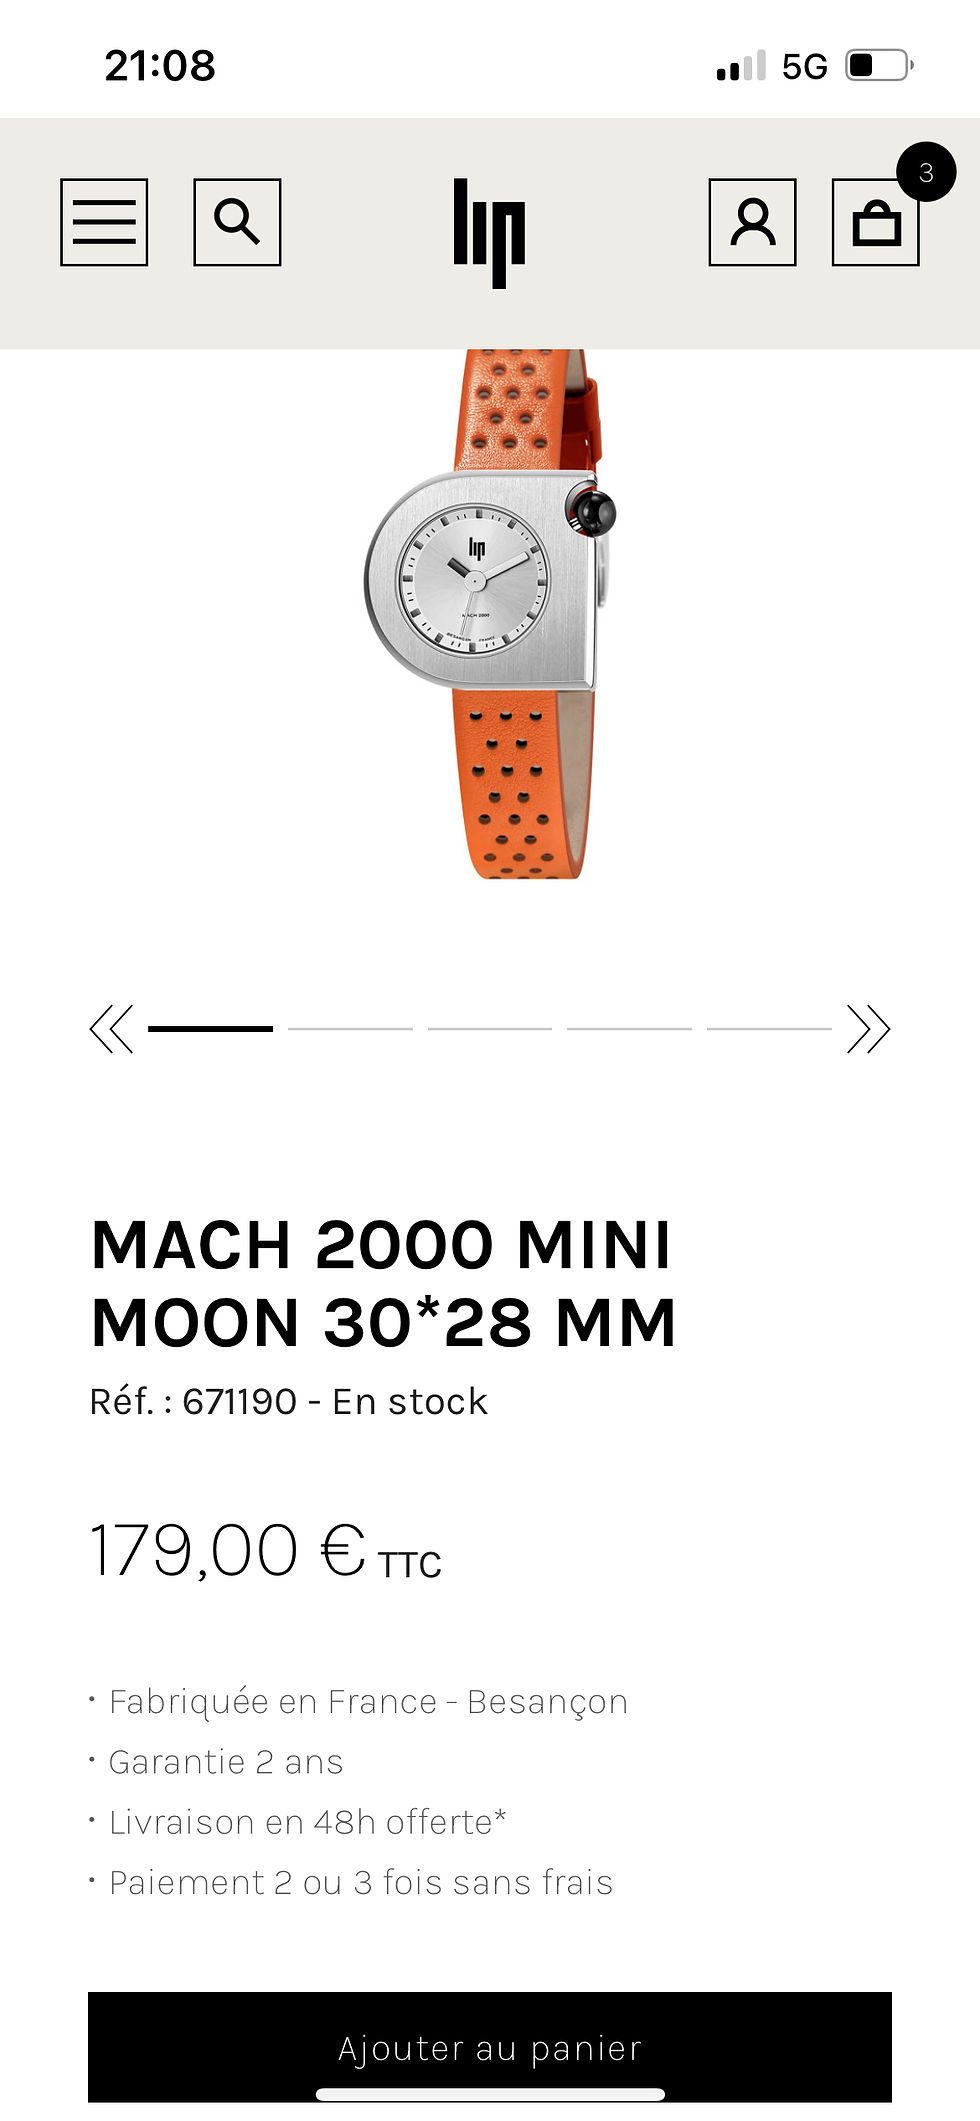Jump to fifth carousel slide indicator
This screenshot has height=2121, width=980.
pyautogui.click(x=769, y=1028)
